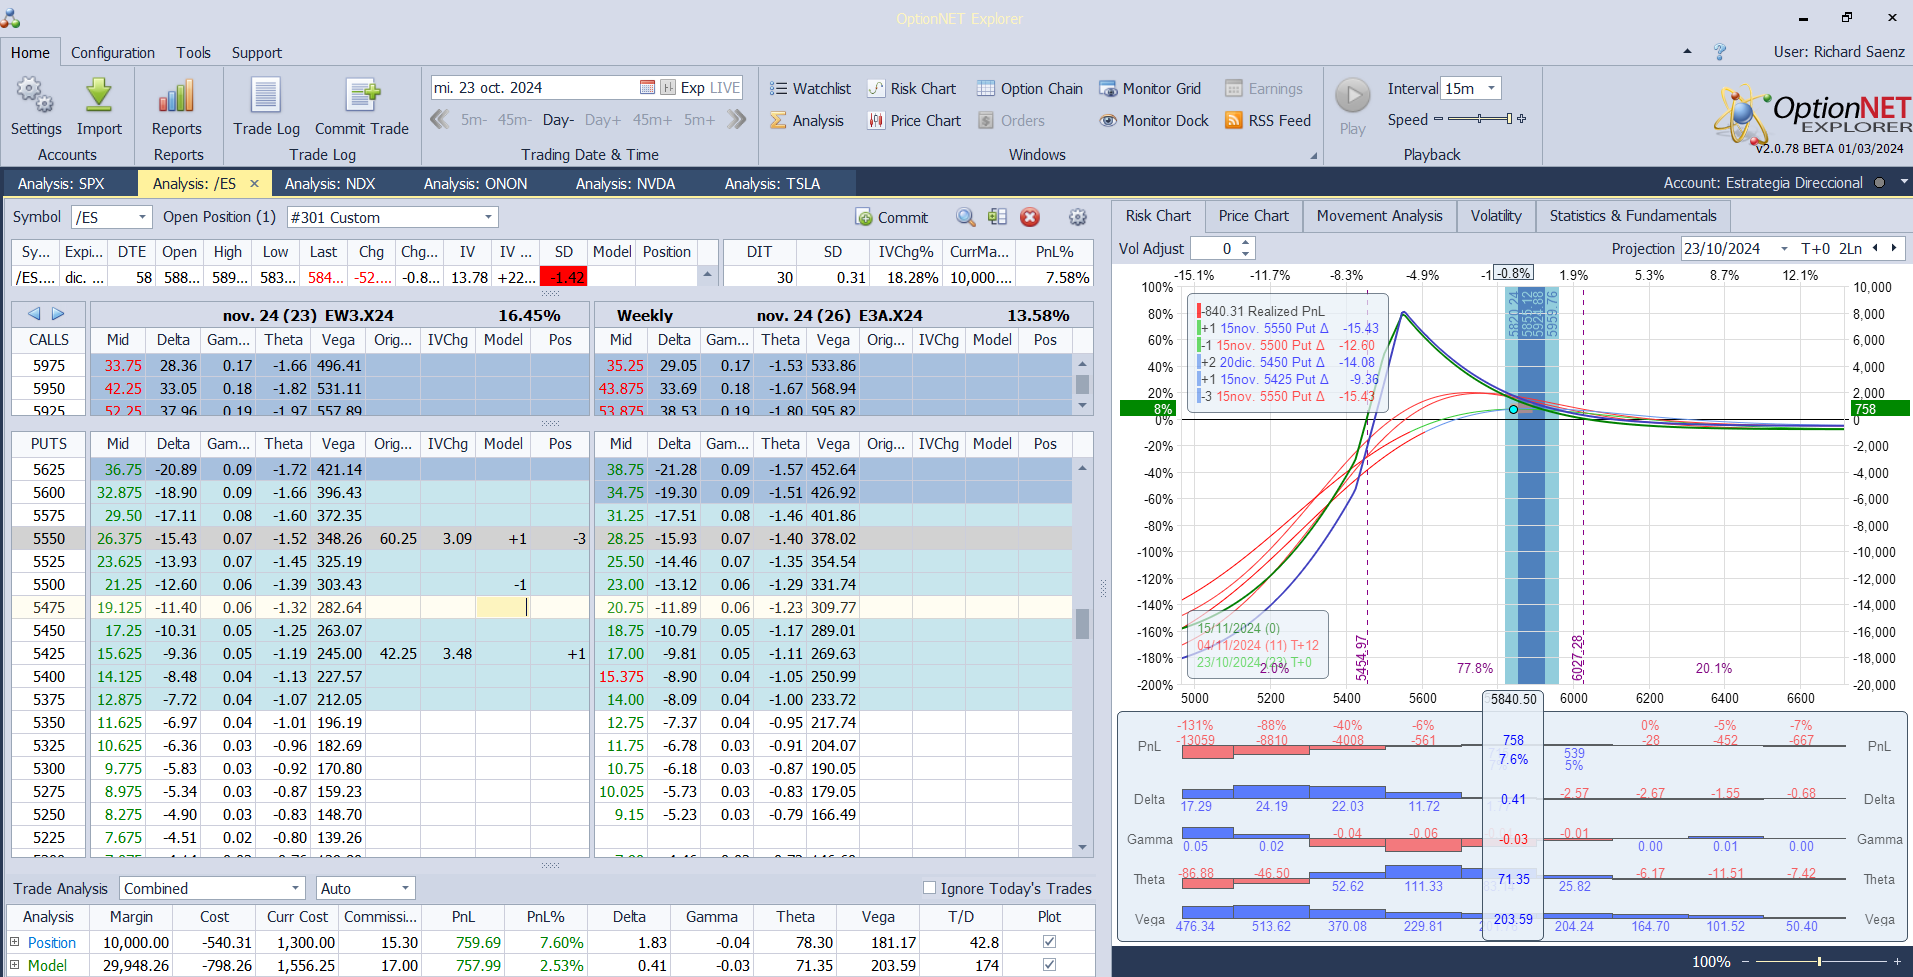
Task: Open the Trade Analysis Combined dropdown
Action: point(295,888)
